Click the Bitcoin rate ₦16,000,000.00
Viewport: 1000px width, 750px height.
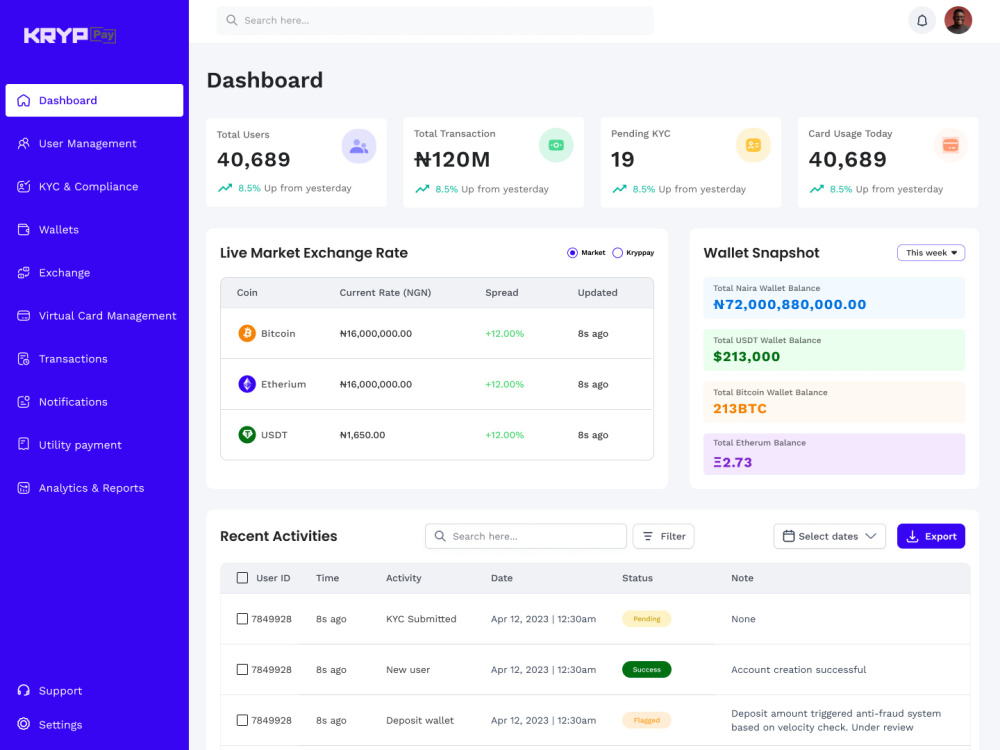tap(376, 334)
